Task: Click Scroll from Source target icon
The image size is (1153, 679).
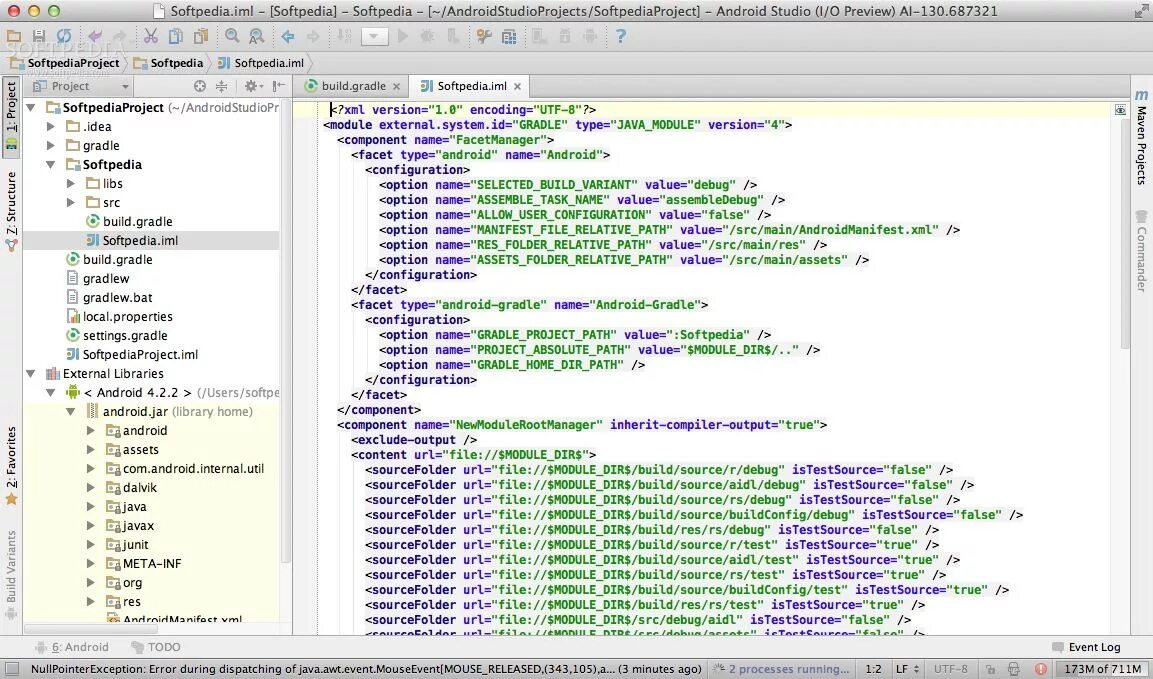Action: 199,86
